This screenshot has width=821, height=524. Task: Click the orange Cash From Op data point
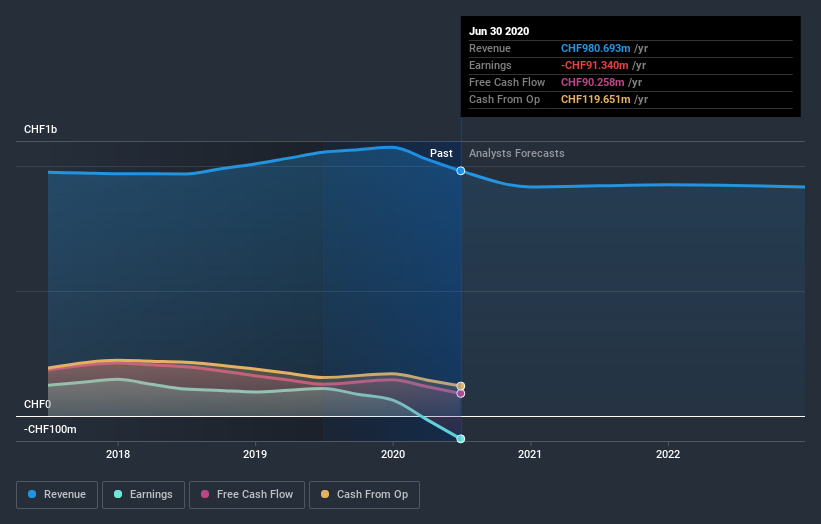(x=461, y=386)
